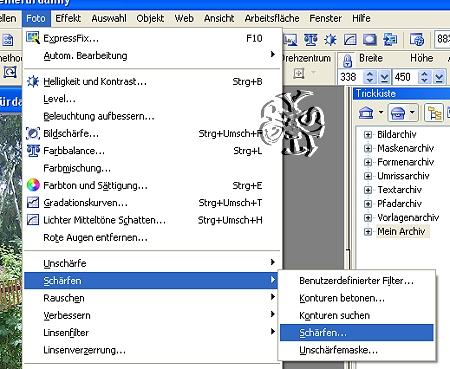Expand the Formenarchiv tree node
The width and height of the screenshot is (450, 369).
tap(368, 162)
